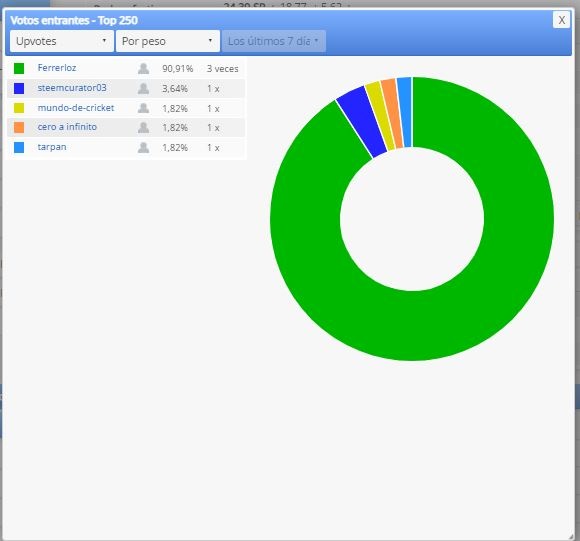
Task: Click the user avatar icon beside mundo-de-cricket
Action: 144,108
